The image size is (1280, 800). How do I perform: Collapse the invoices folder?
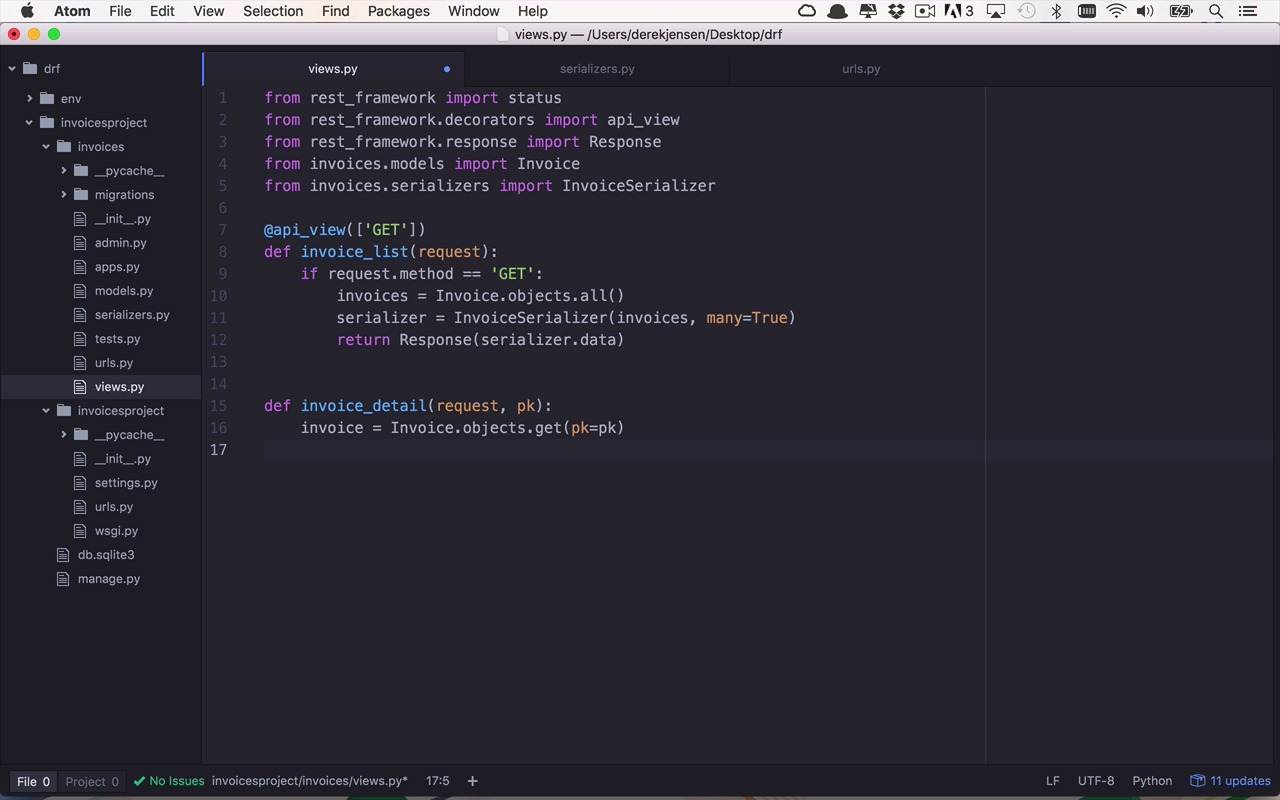[46, 146]
